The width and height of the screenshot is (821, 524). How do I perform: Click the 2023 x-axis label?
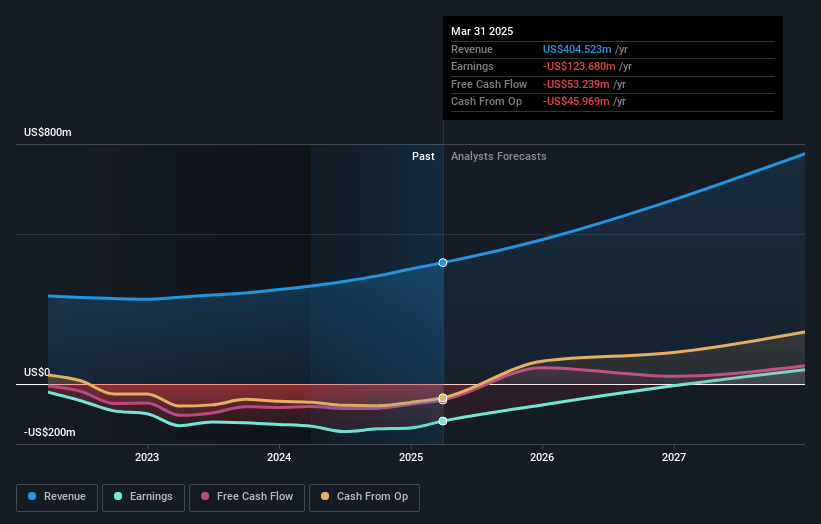147,457
